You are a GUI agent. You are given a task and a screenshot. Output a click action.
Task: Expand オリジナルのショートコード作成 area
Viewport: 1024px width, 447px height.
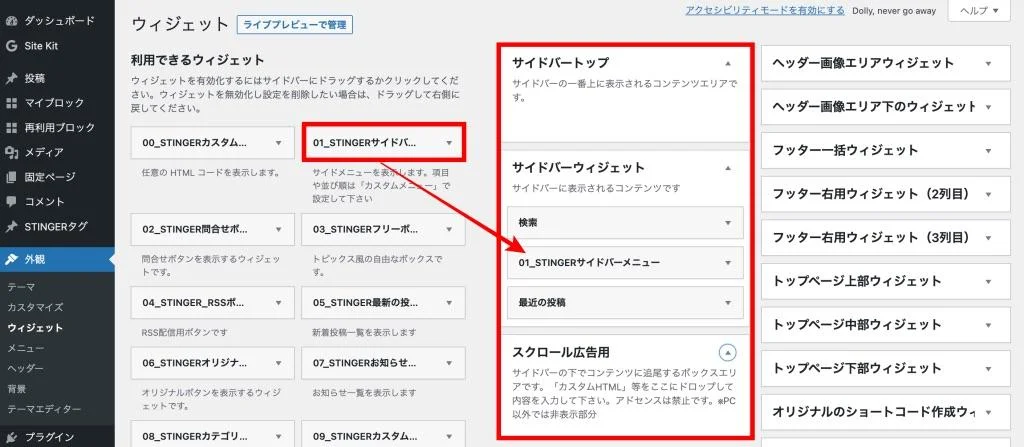(x=988, y=412)
